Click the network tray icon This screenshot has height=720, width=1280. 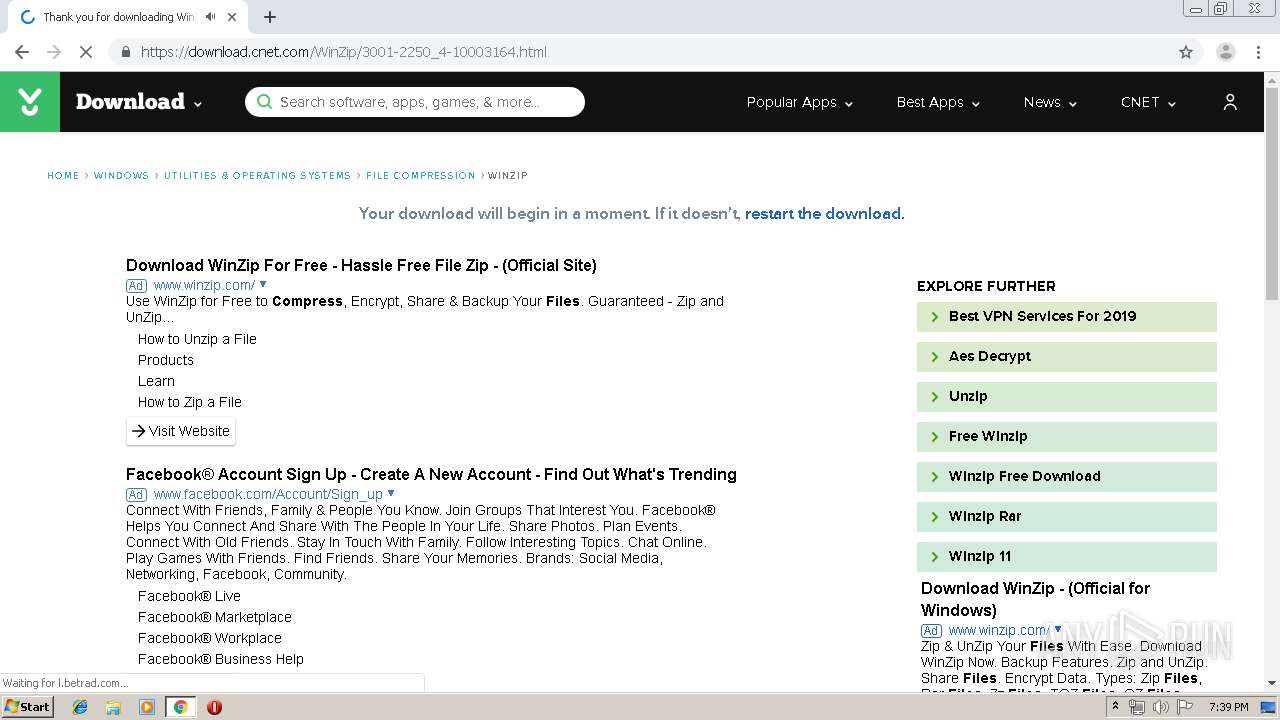pos(1136,707)
